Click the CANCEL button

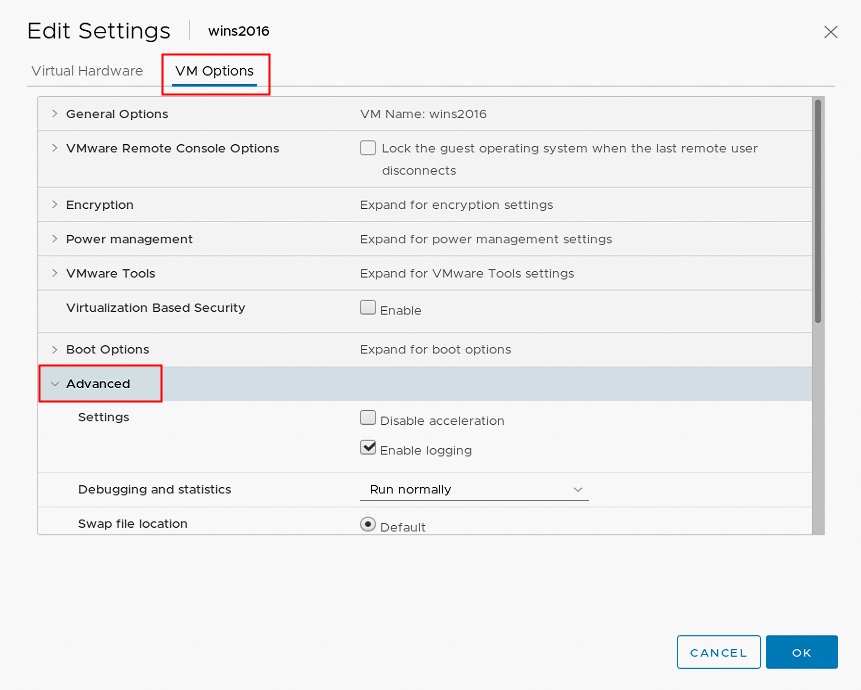[x=718, y=652]
